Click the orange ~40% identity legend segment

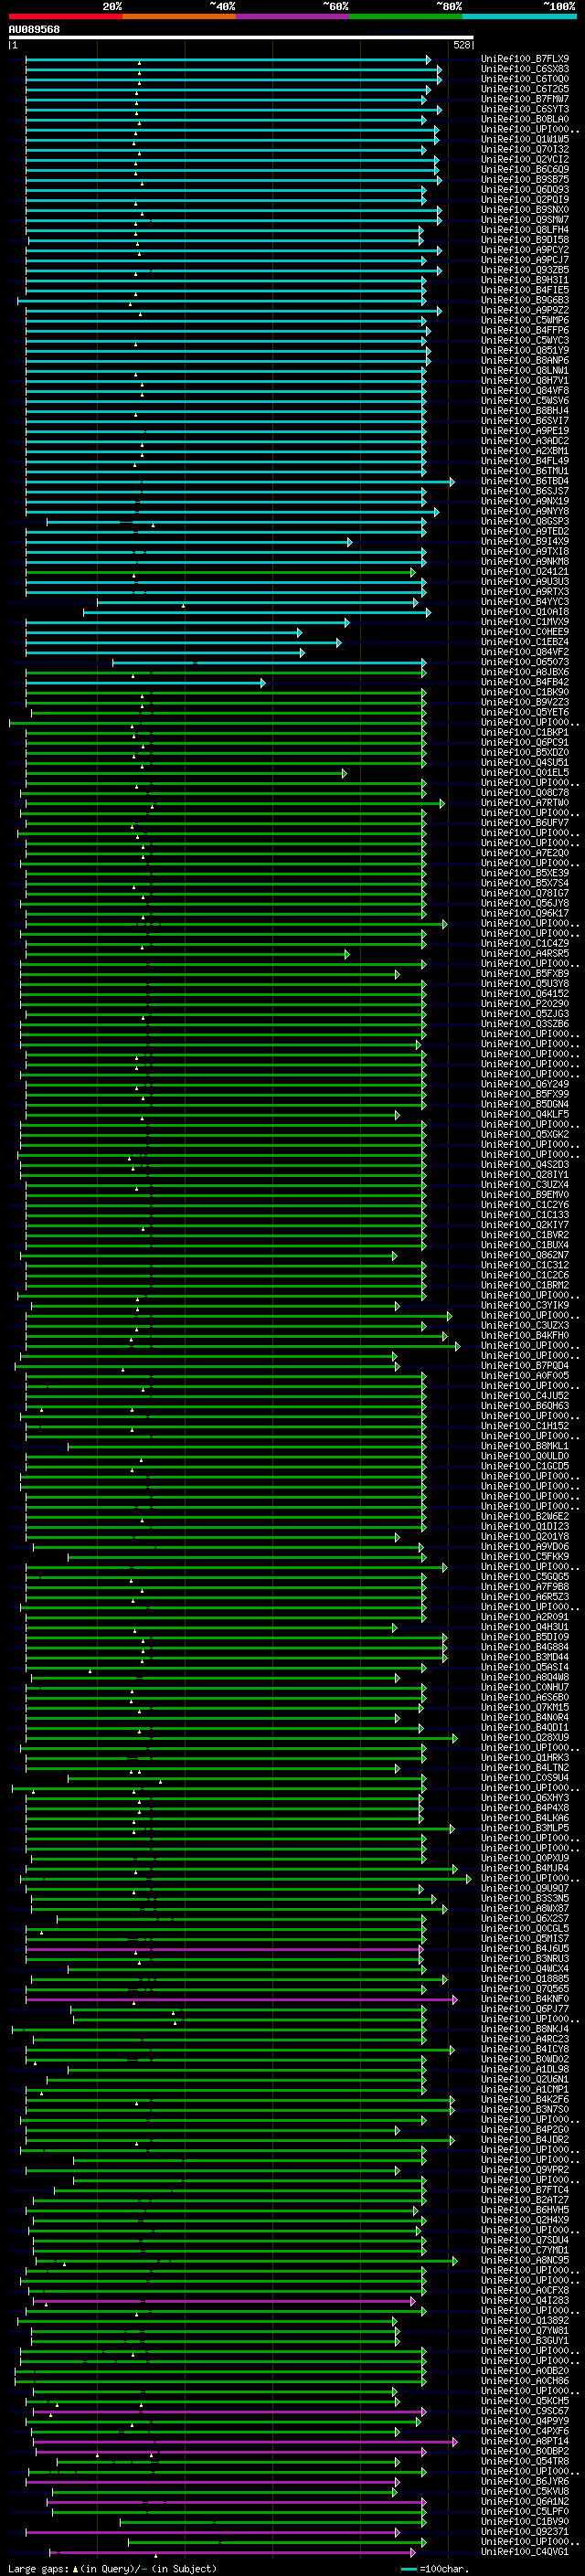click(179, 16)
